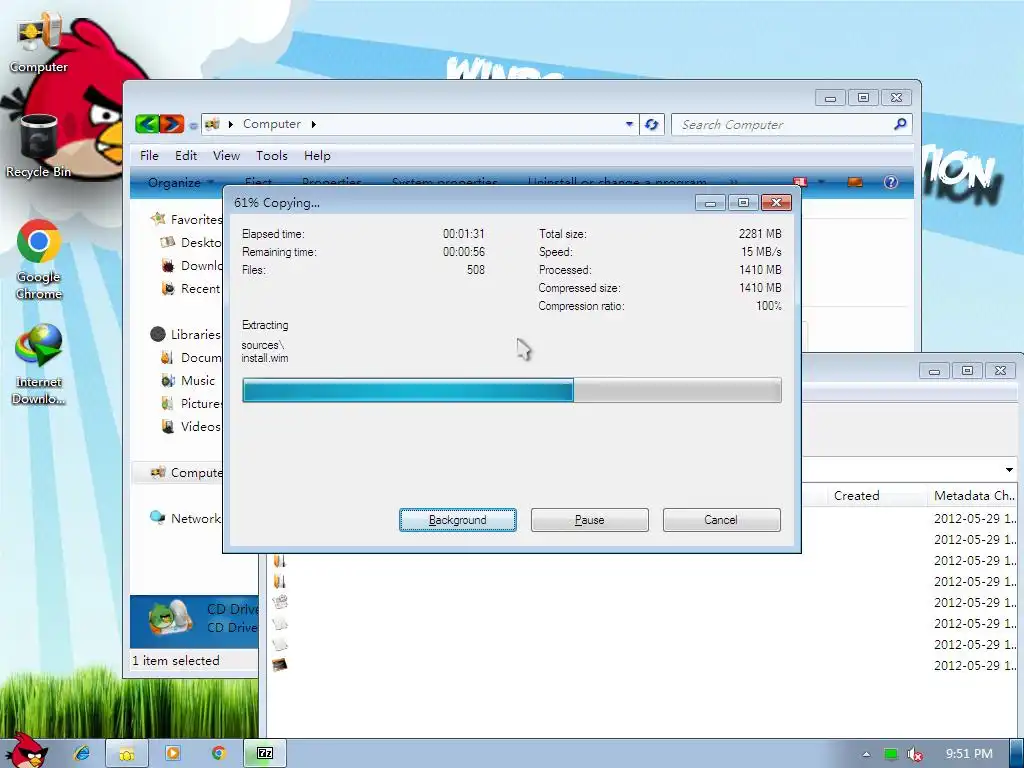Click Show desktop strip on taskbar
1024x768 pixels.
pos(1017,754)
